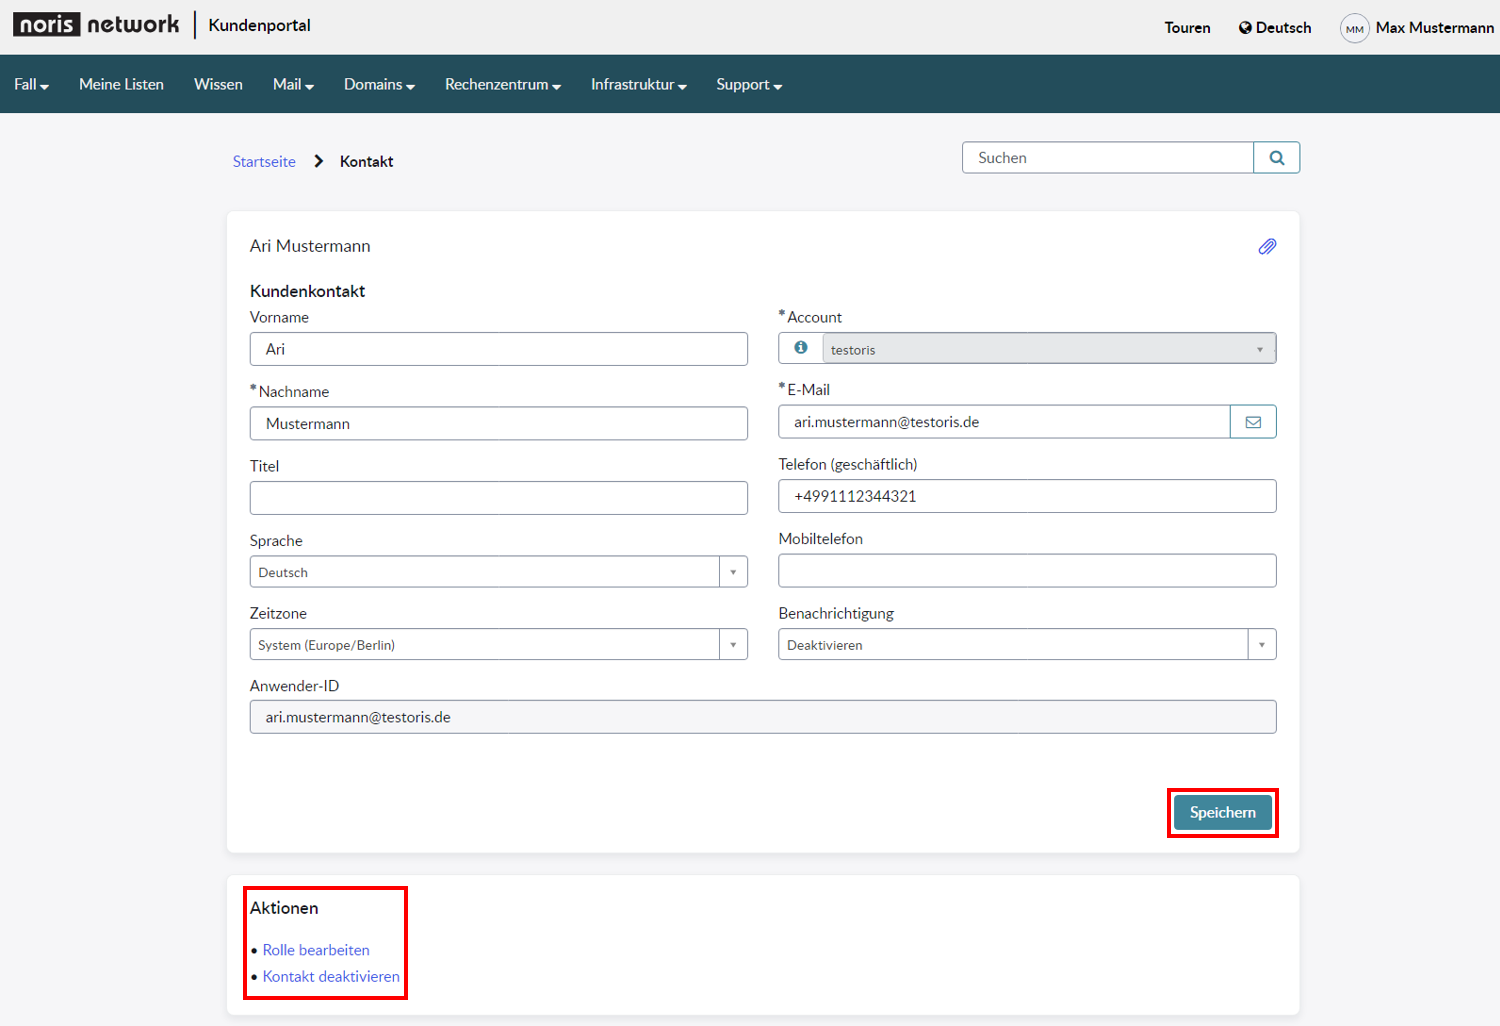Viewport: 1500px width, 1026px height.
Task: Open the Sprache dropdown
Action: click(x=499, y=572)
